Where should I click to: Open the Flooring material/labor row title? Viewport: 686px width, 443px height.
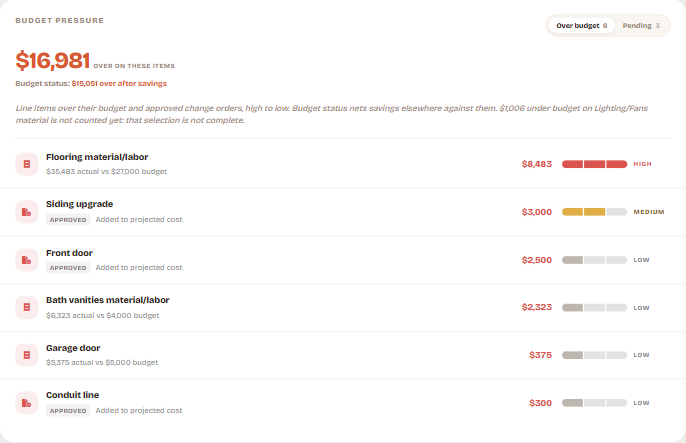pos(97,157)
